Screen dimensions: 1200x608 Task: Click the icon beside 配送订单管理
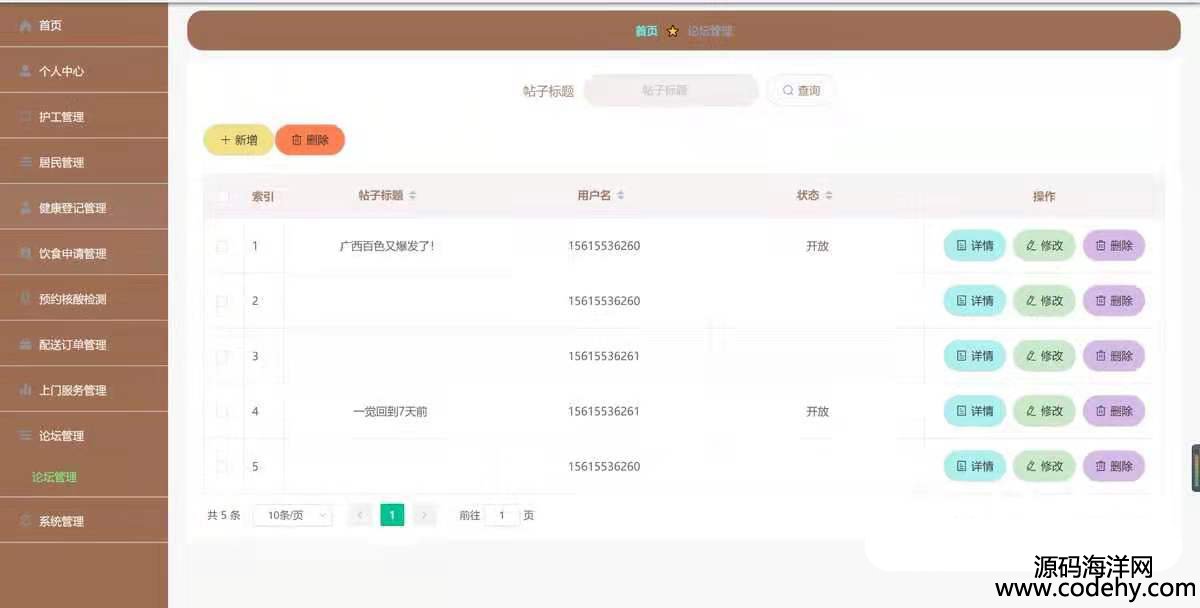coord(26,345)
